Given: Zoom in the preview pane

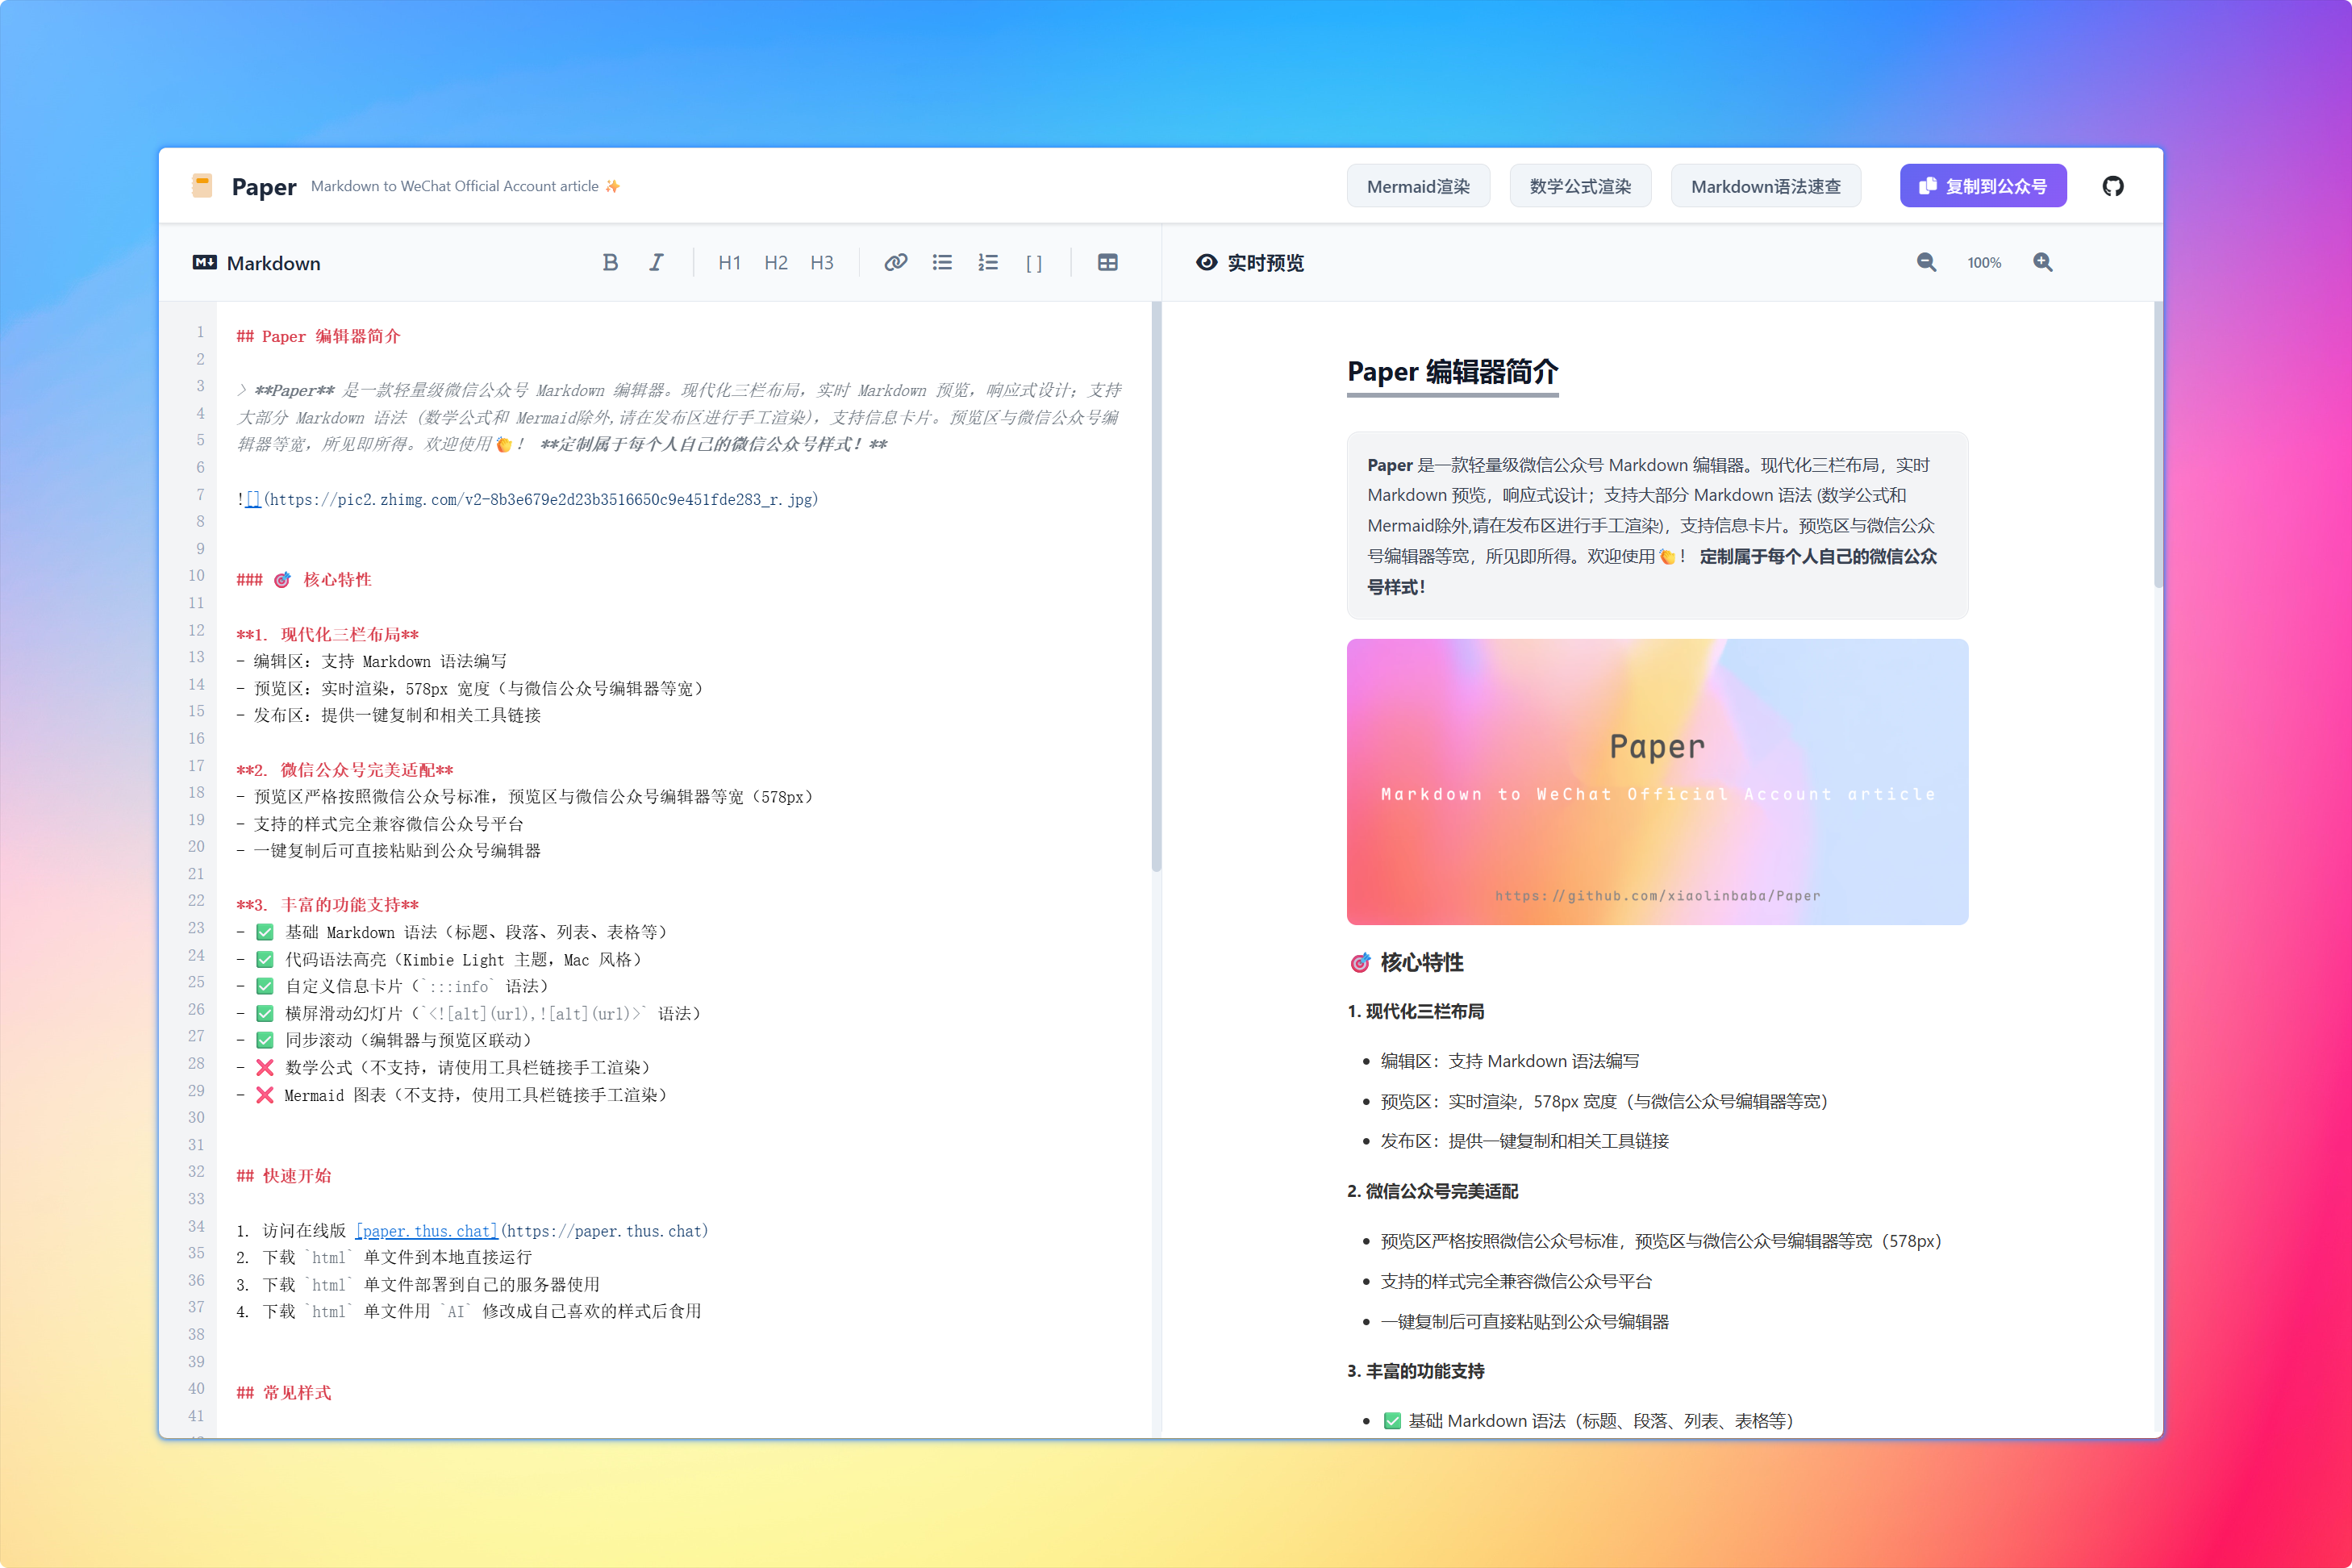Looking at the screenshot, I should pos(2042,262).
